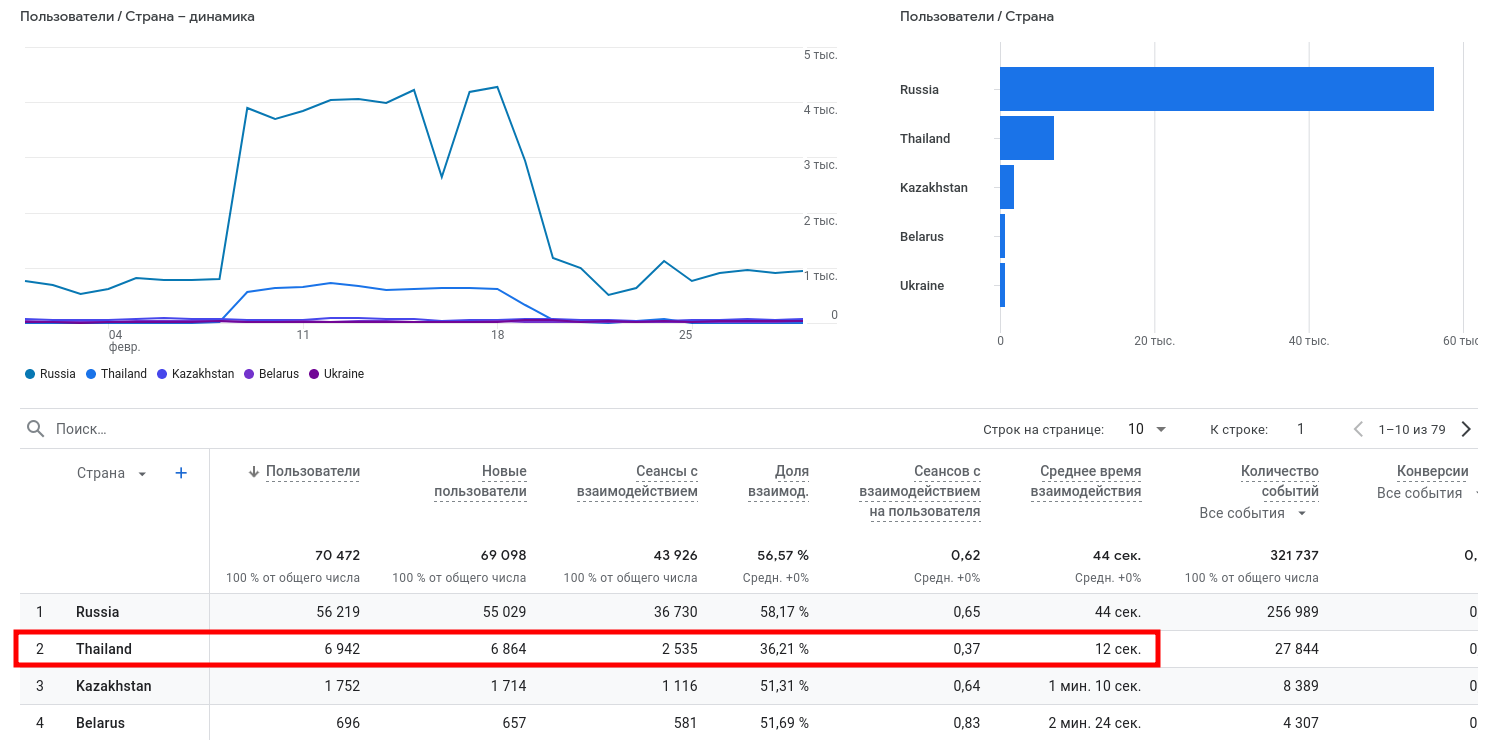Open rows-per-page dropdown showing 10
The width and height of the screenshot is (1496, 740).
[x=1147, y=429]
